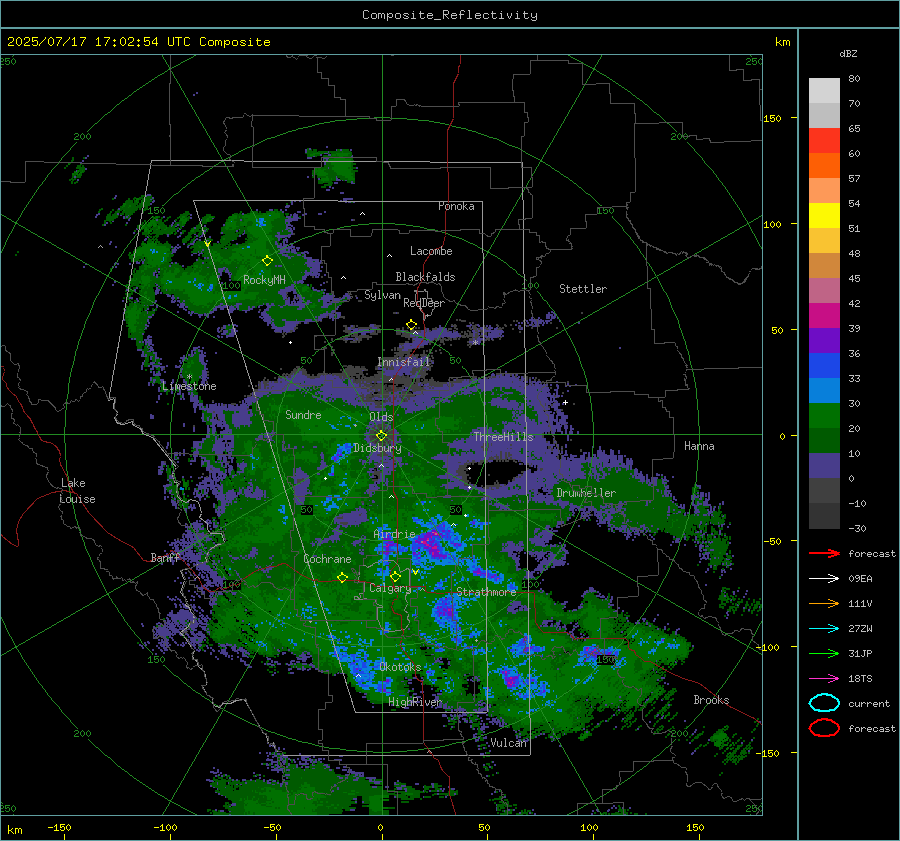Pick the orange 57–60 dBZ legend swatch
The width and height of the screenshot is (900, 841).
click(824, 165)
